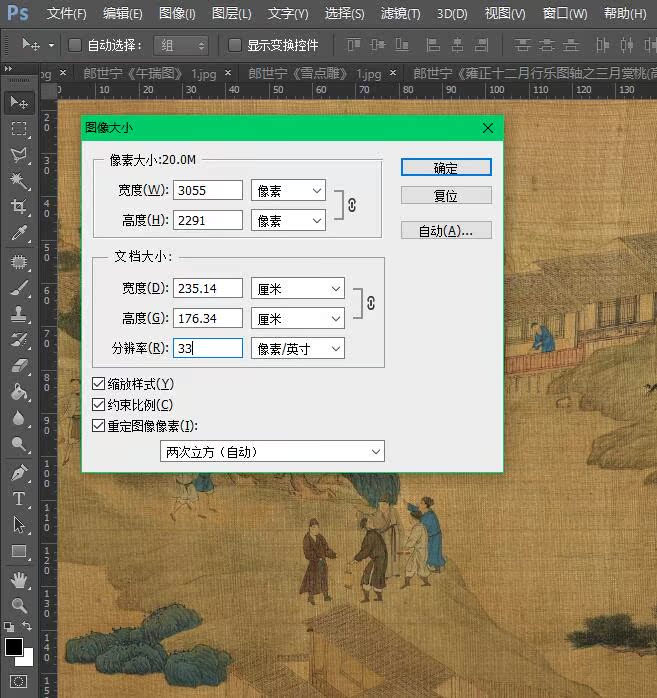Viewport: 657px width, 698px height.
Task: Open the 编辑(E) menu
Action: click(123, 14)
